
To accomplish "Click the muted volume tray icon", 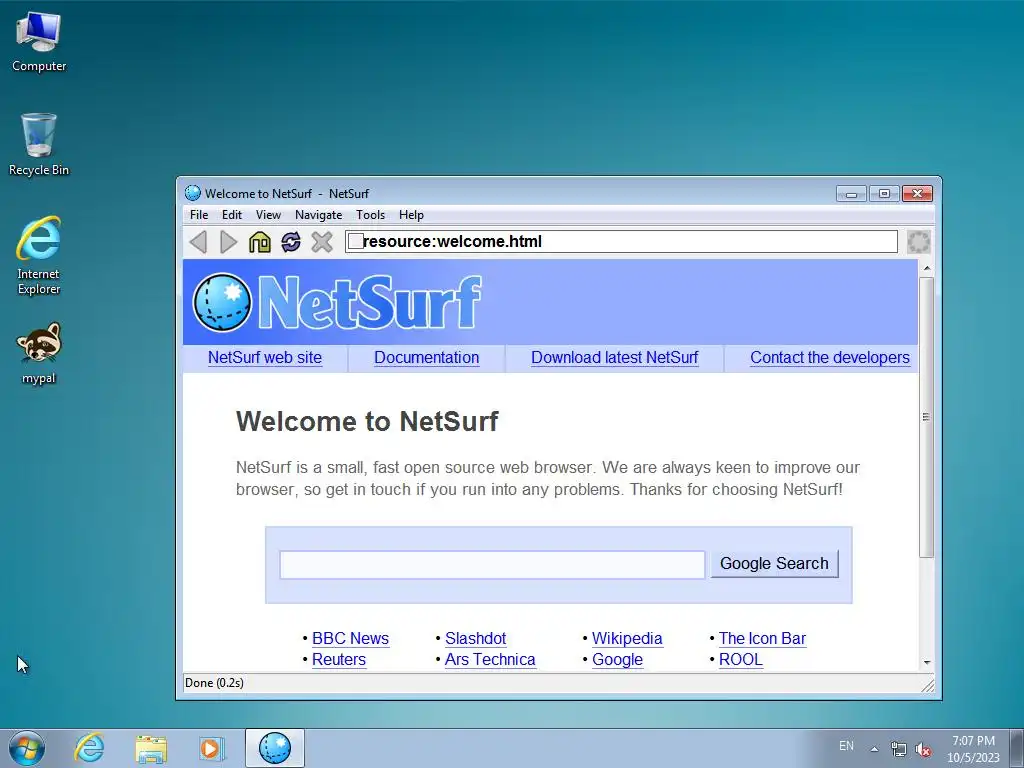I will pos(923,750).
